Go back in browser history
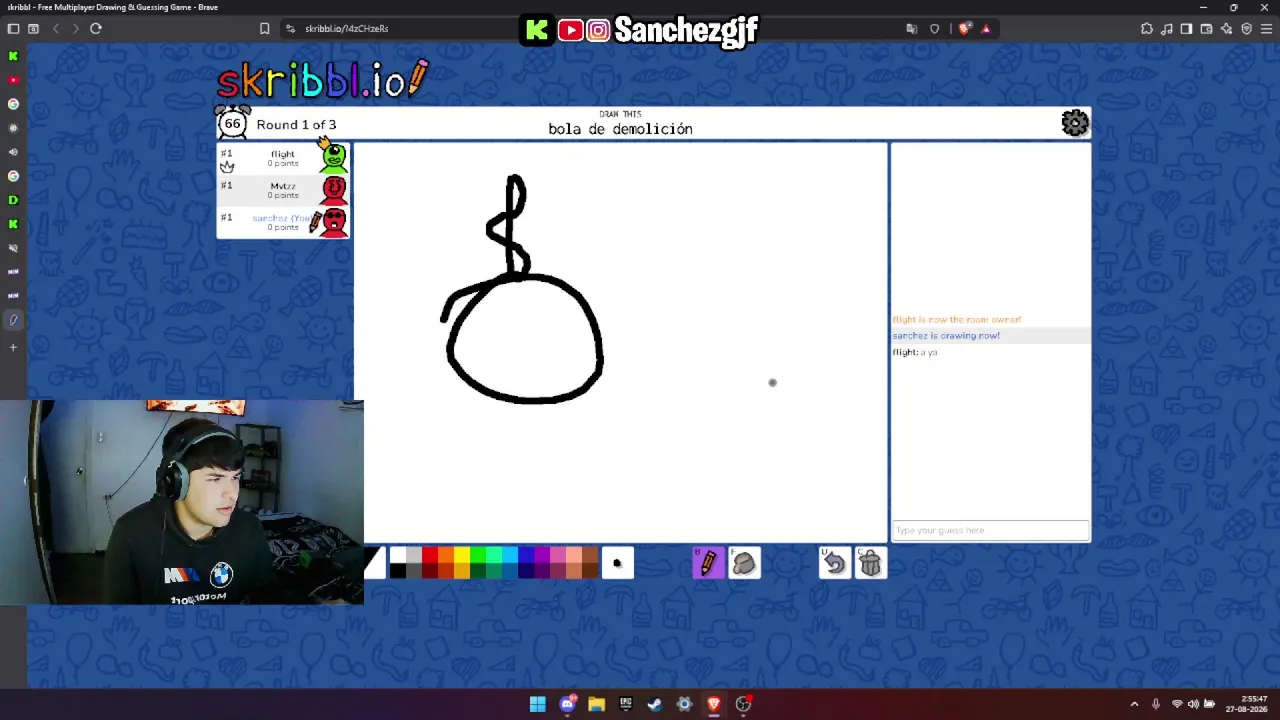Screen dimensions: 1280x720 [x=56, y=28]
